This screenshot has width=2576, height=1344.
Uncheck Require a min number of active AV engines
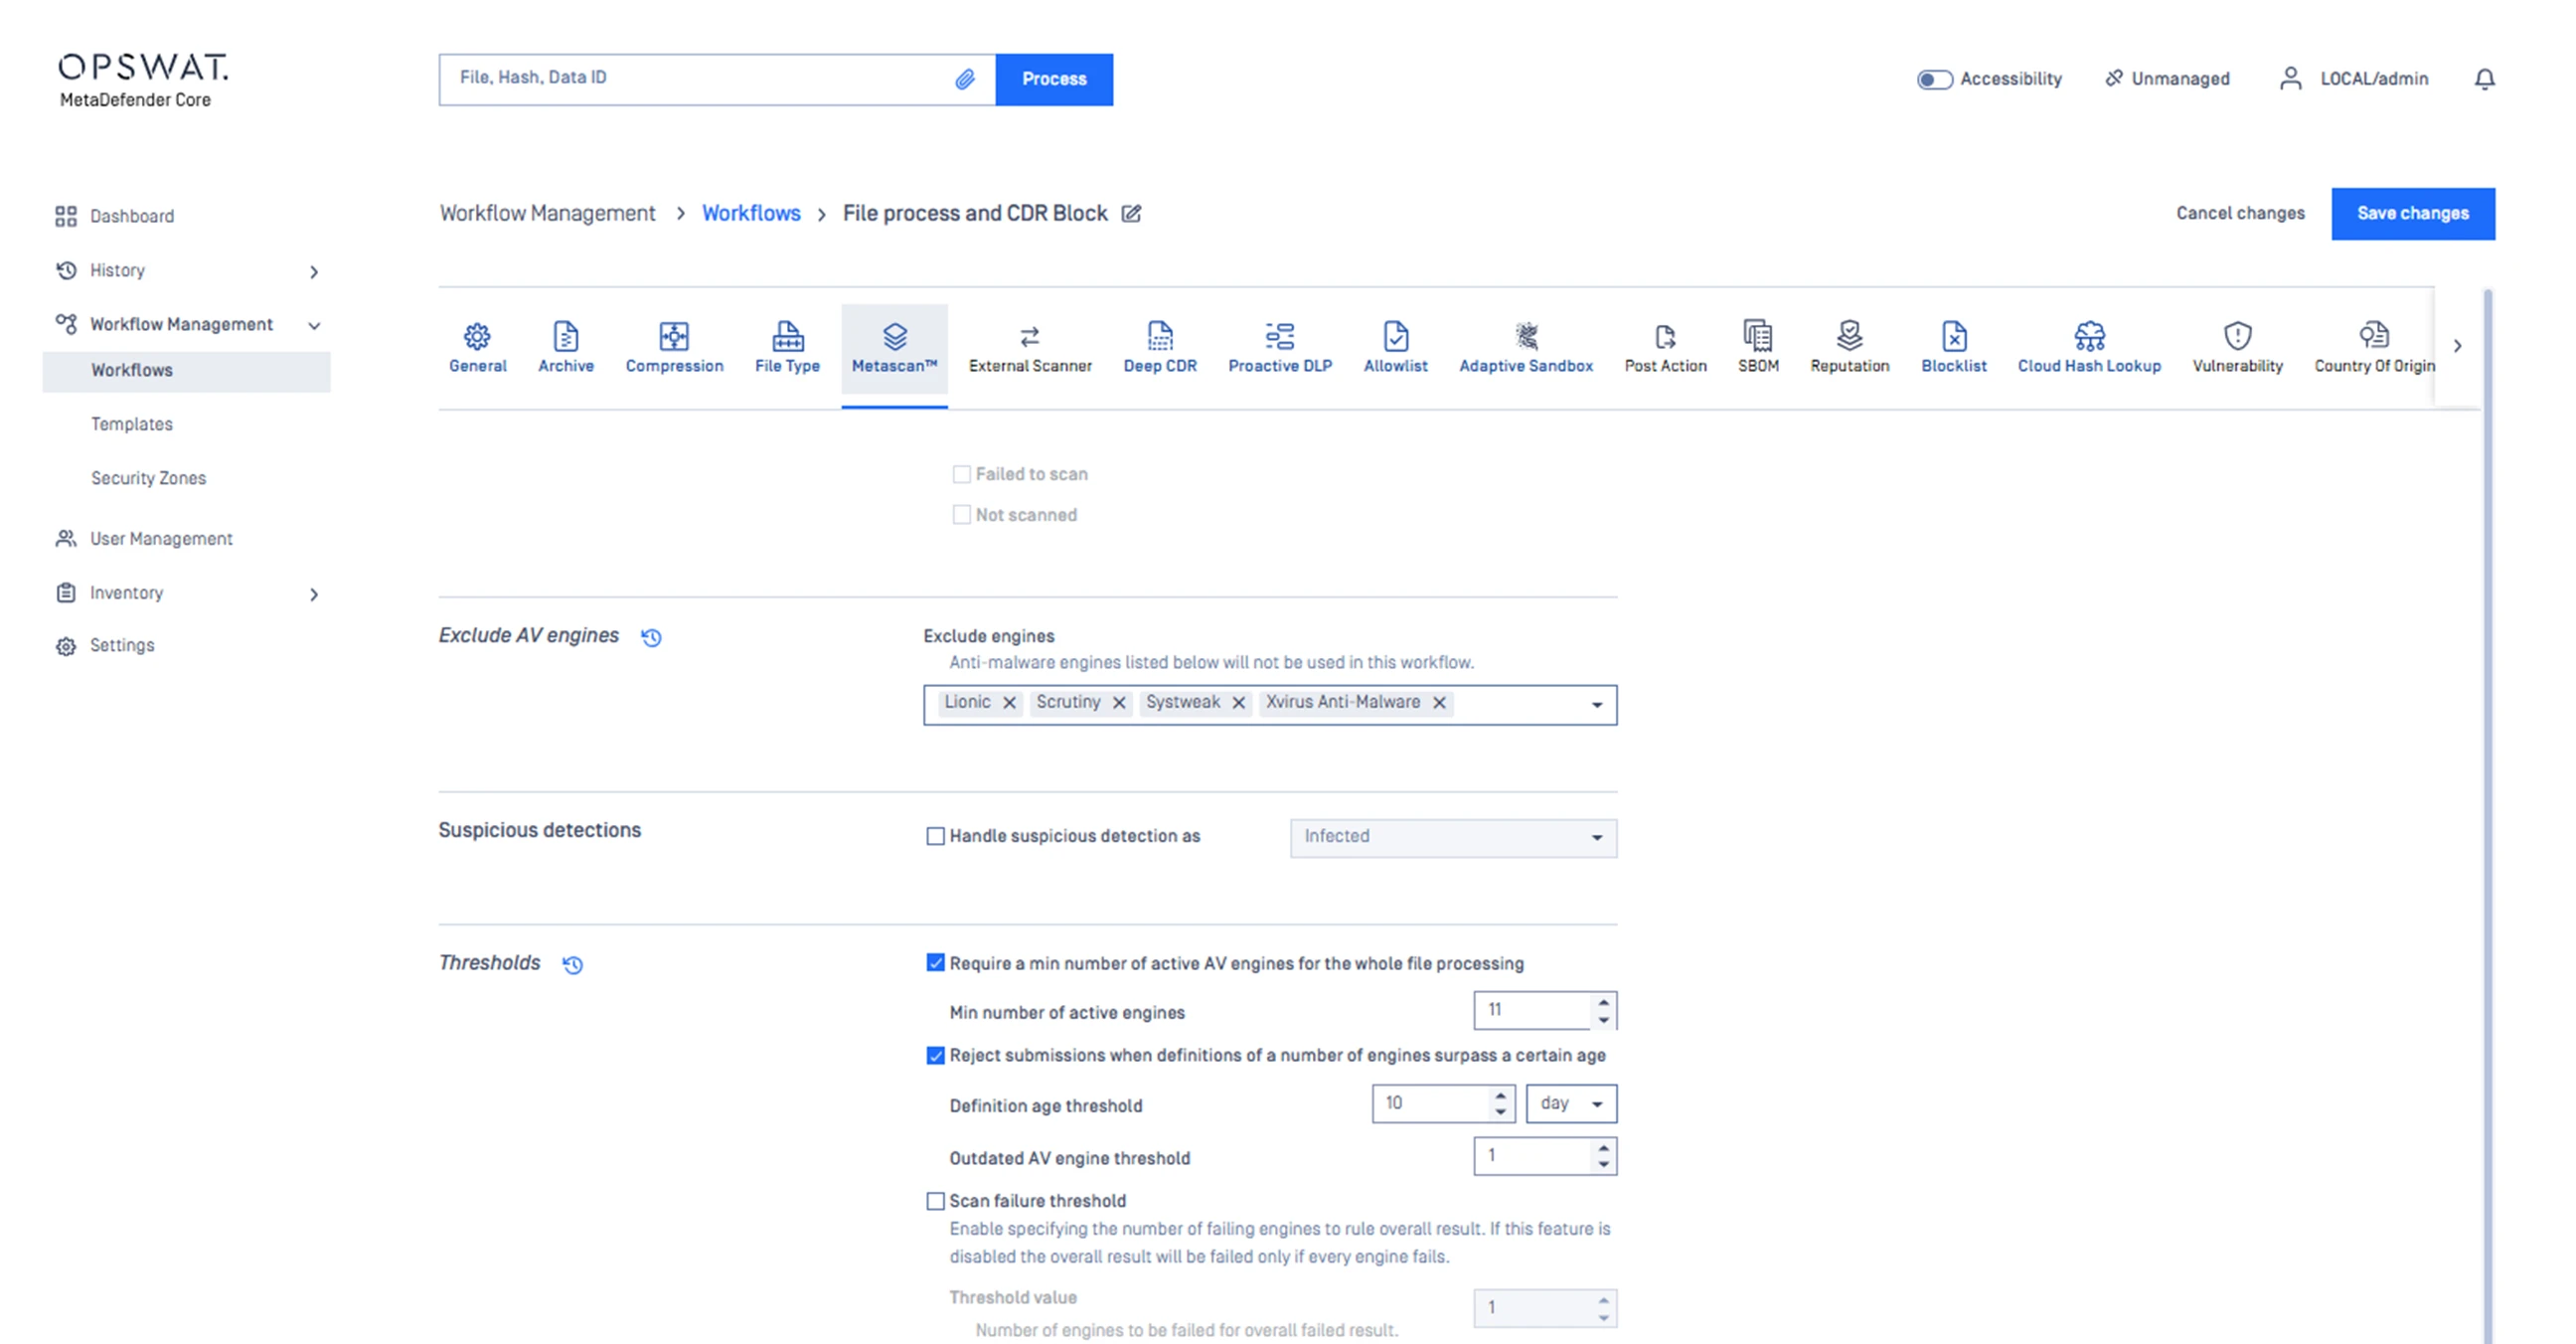click(935, 963)
